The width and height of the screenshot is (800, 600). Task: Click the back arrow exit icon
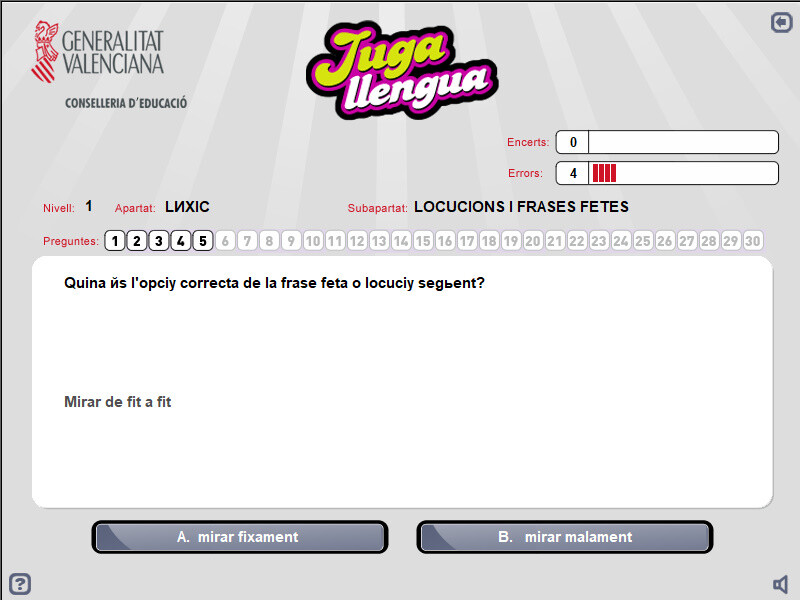click(x=781, y=22)
